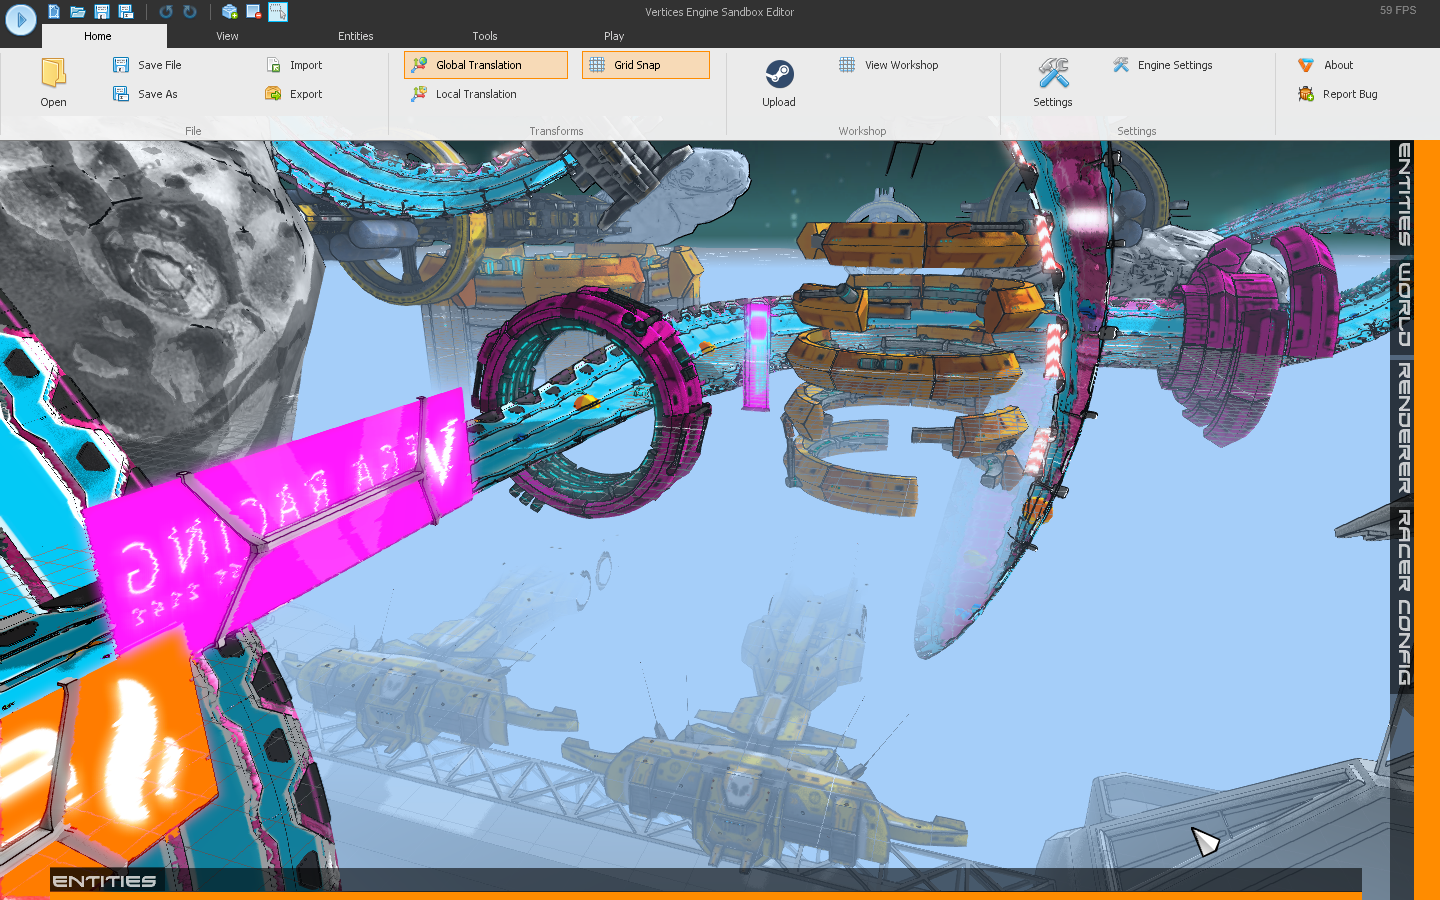The height and width of the screenshot is (900, 1440).
Task: Click the Steam Upload icon
Action: point(779,76)
